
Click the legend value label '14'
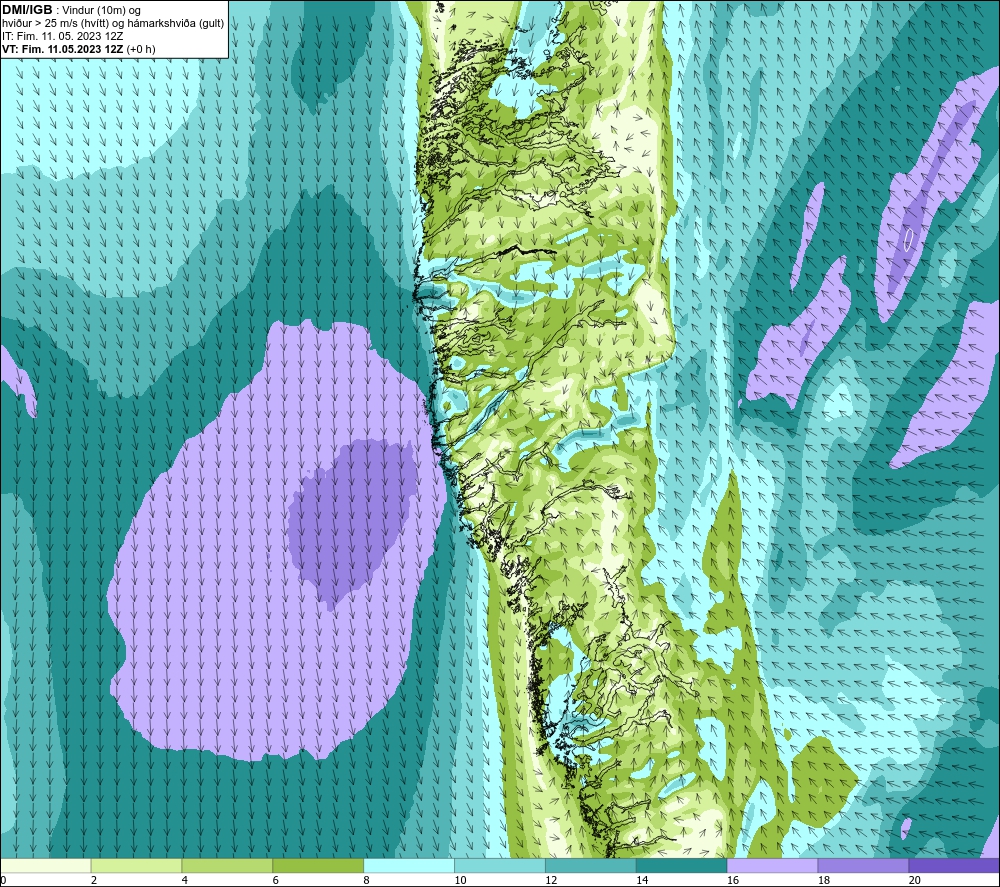[642, 880]
